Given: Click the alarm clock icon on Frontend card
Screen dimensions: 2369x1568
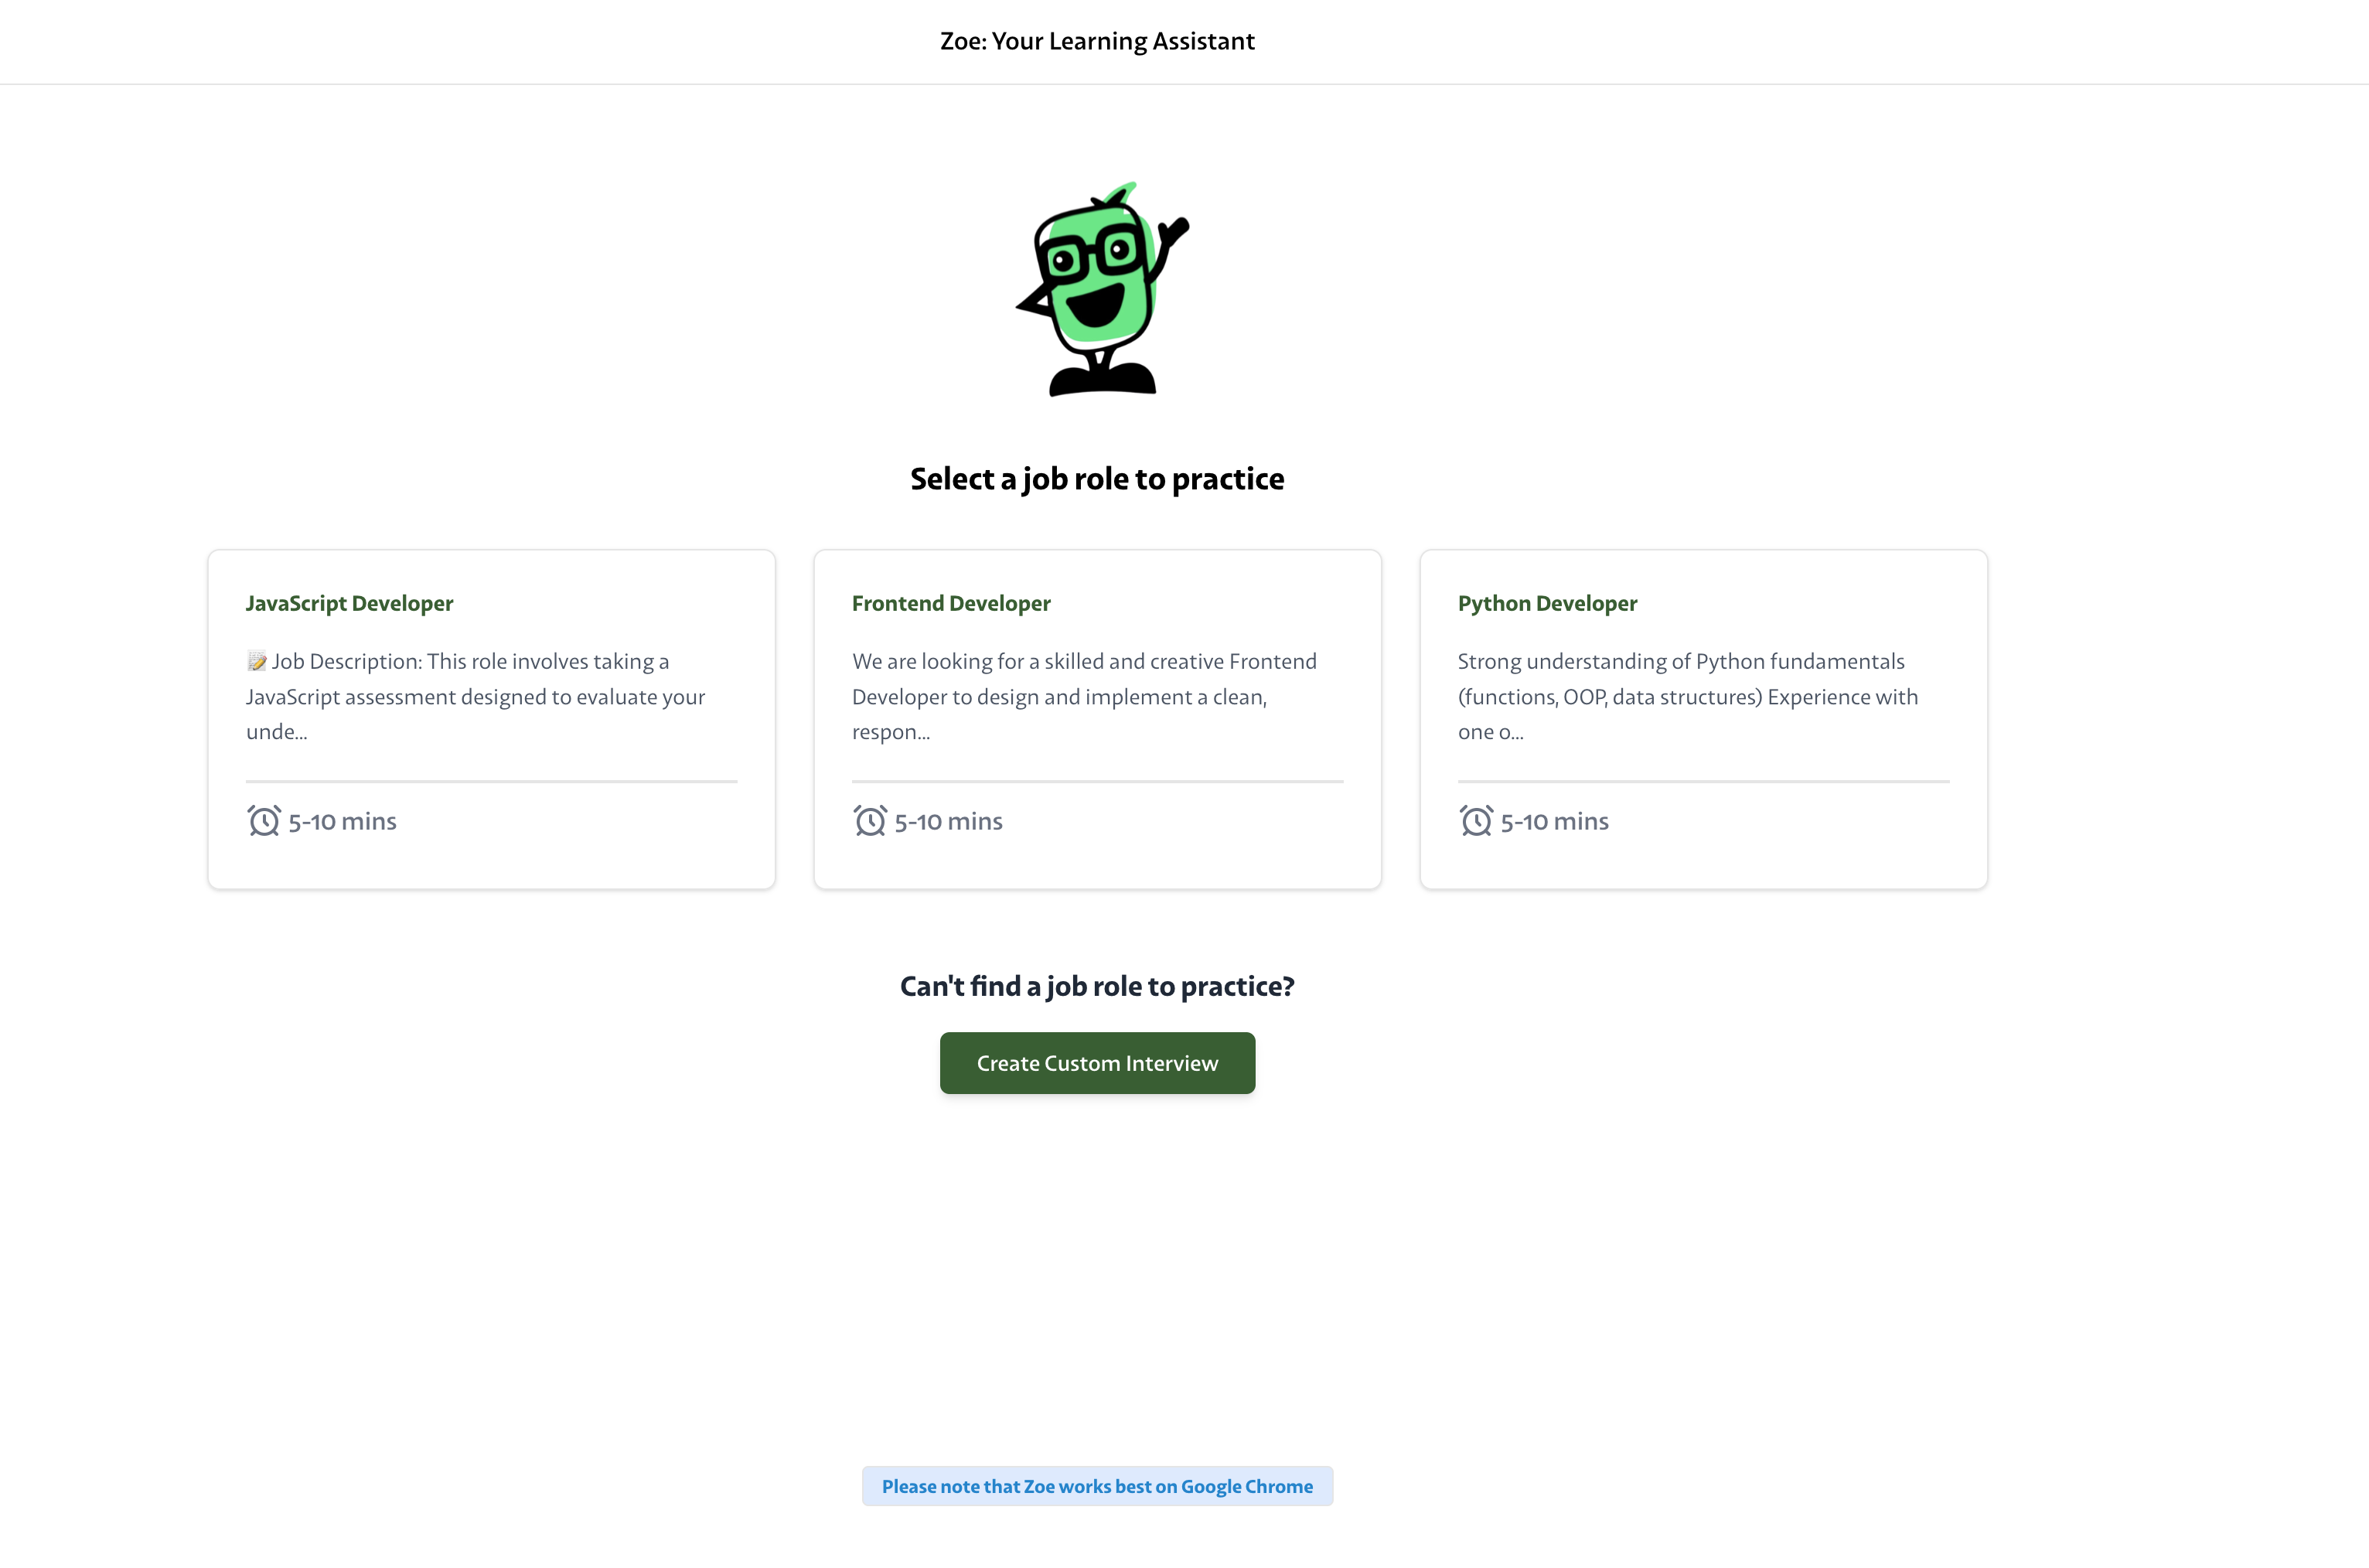Looking at the screenshot, I should [x=870, y=820].
